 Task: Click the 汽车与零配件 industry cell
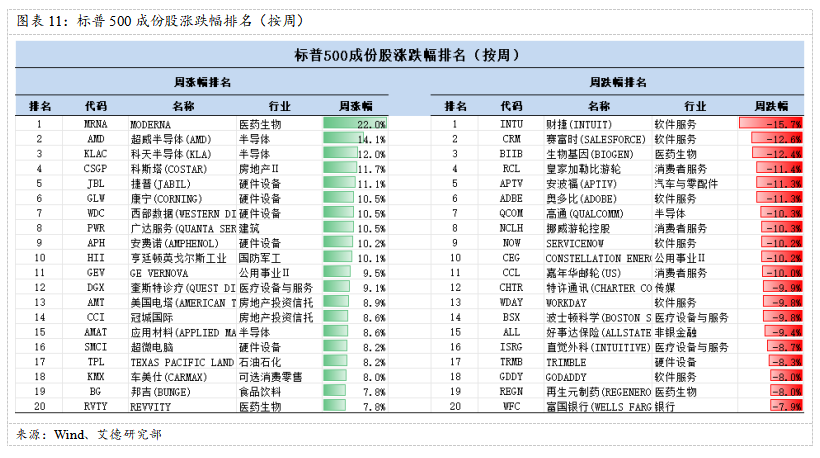point(686,184)
